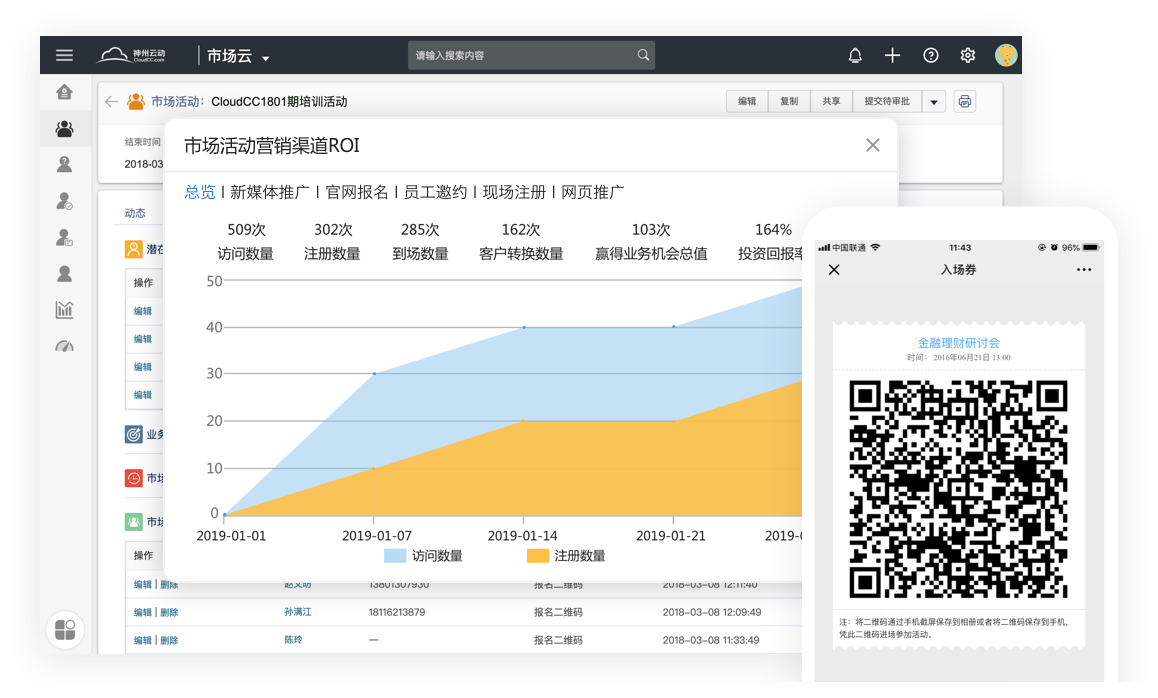1158x698 pixels.
Task: Click the 编辑 button in header
Action: coord(747,101)
